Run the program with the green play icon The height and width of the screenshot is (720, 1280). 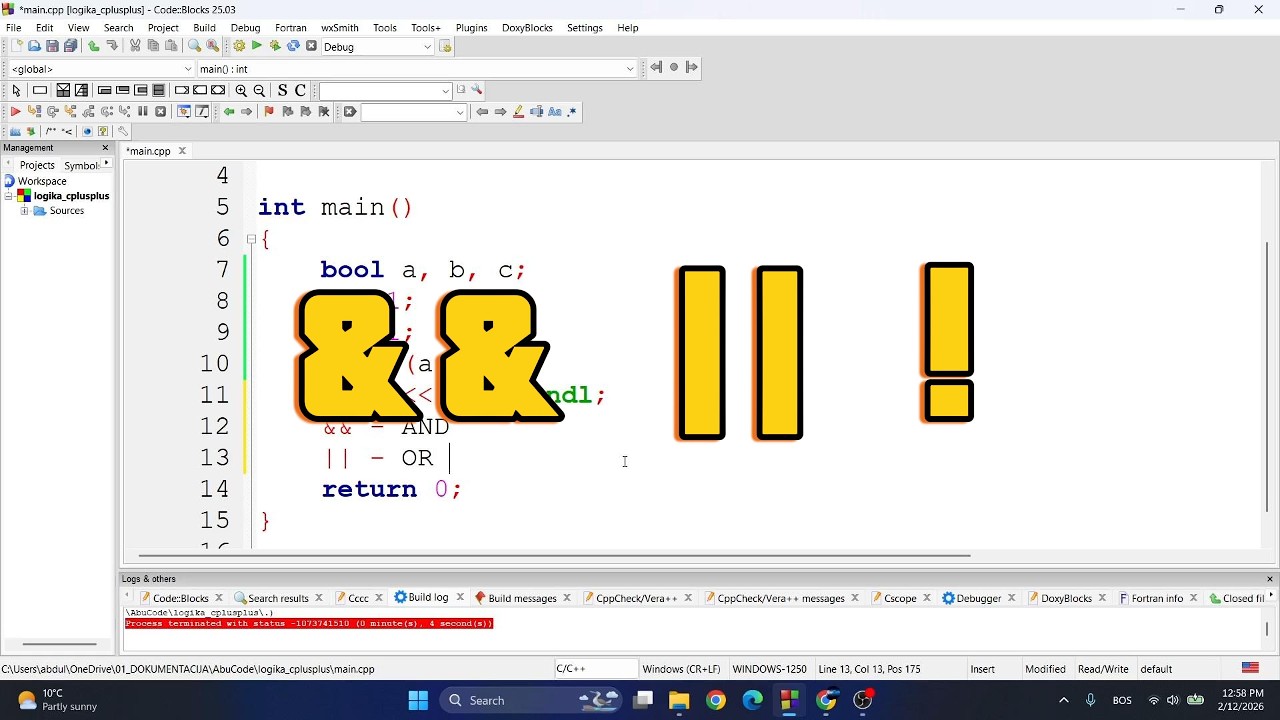click(x=257, y=46)
